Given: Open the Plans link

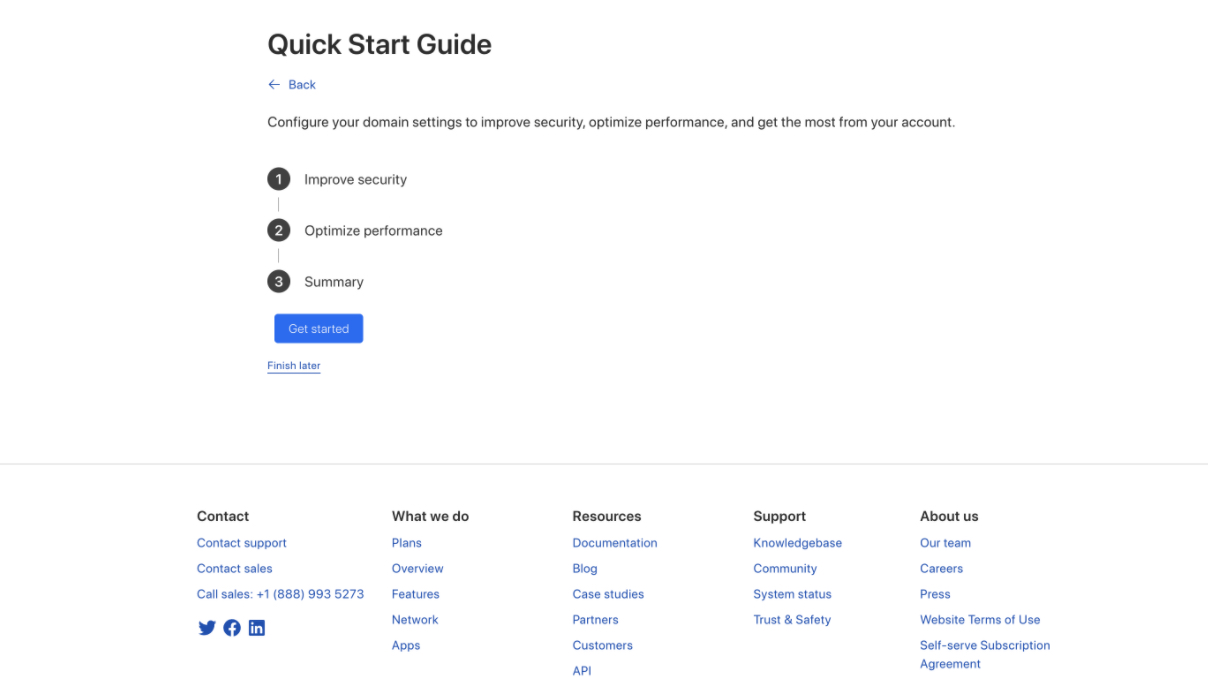Looking at the screenshot, I should click(x=406, y=543).
